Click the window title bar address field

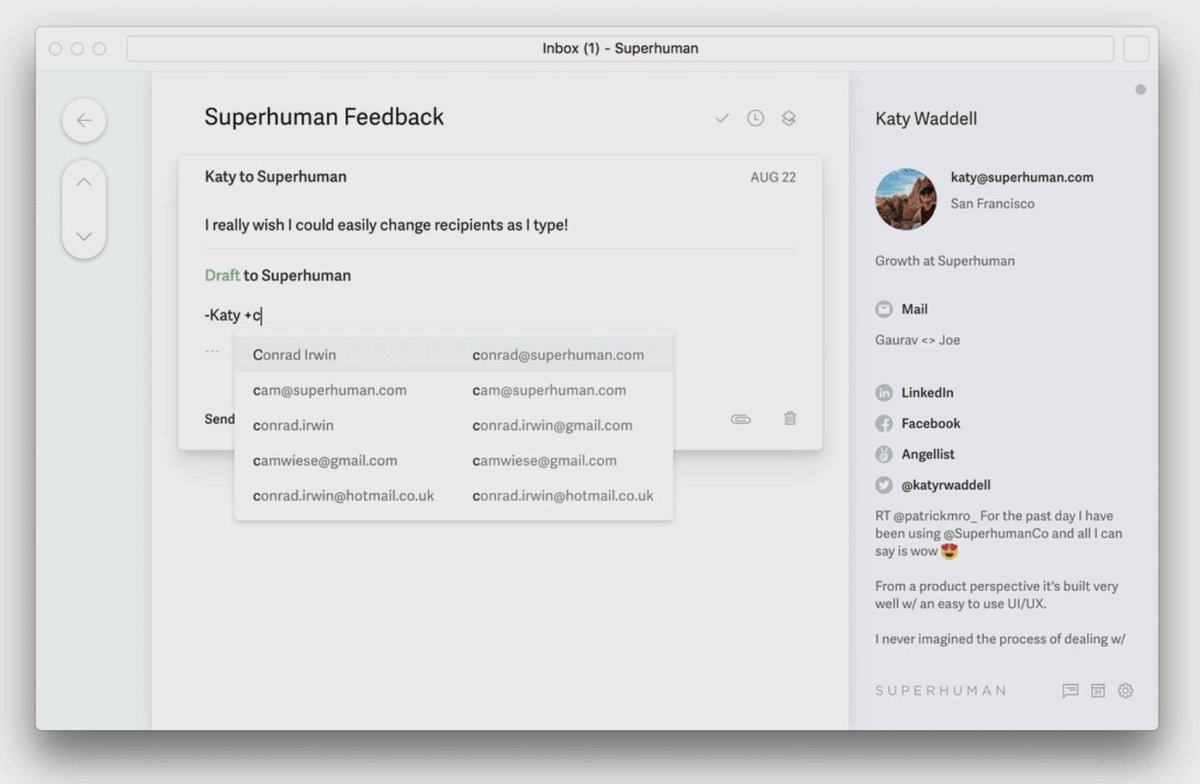[620, 48]
